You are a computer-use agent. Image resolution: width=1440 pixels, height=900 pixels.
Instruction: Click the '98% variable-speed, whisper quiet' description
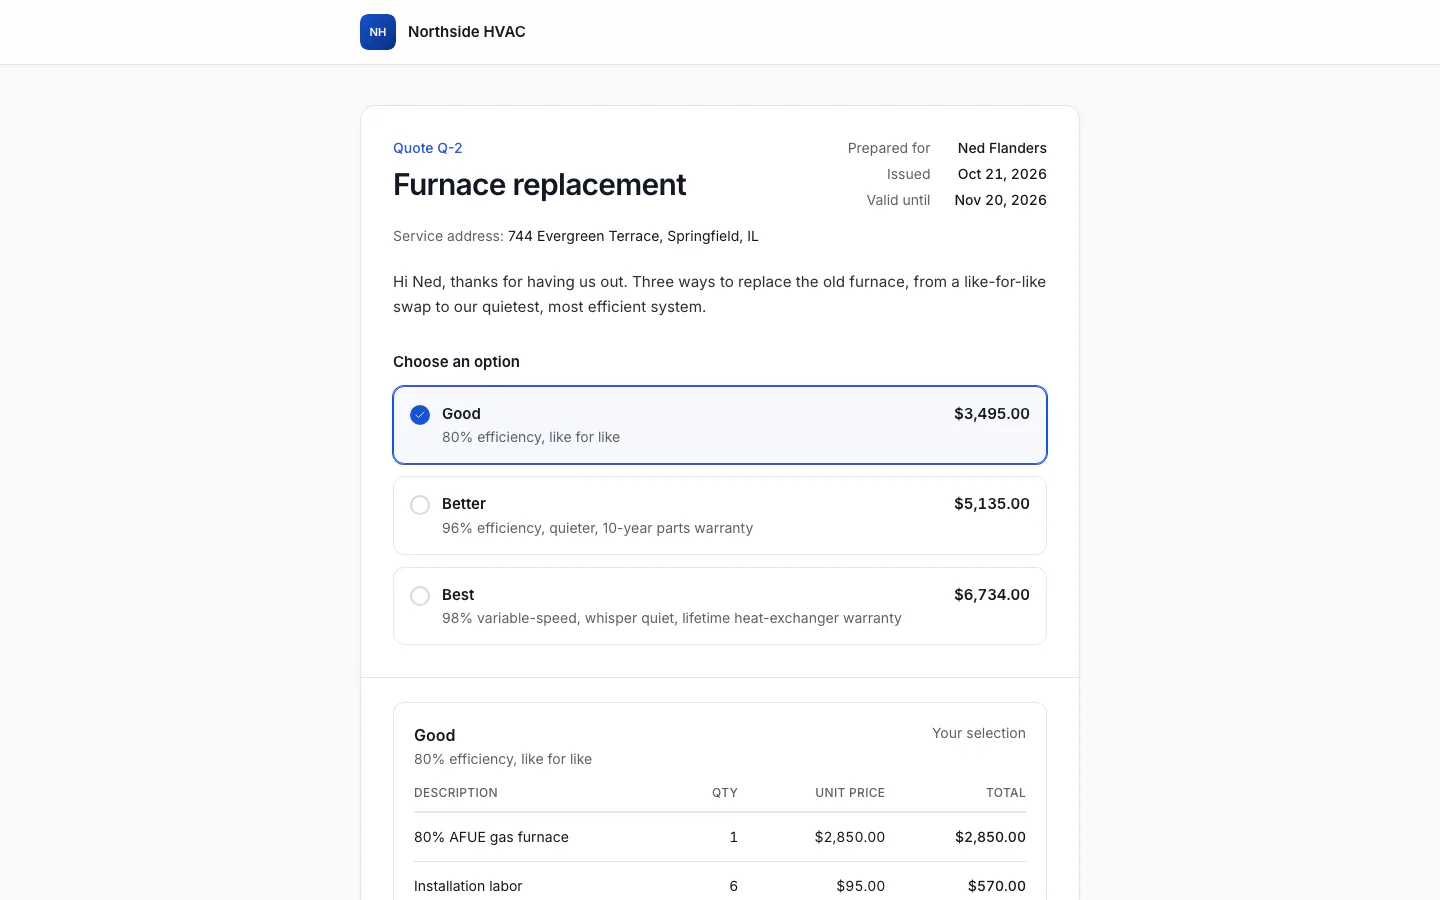tap(672, 618)
